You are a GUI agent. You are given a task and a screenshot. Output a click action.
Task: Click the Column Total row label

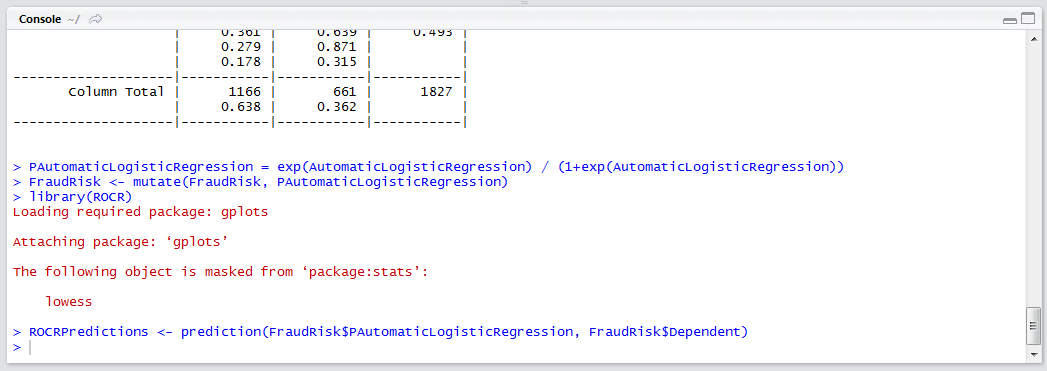click(x=116, y=91)
